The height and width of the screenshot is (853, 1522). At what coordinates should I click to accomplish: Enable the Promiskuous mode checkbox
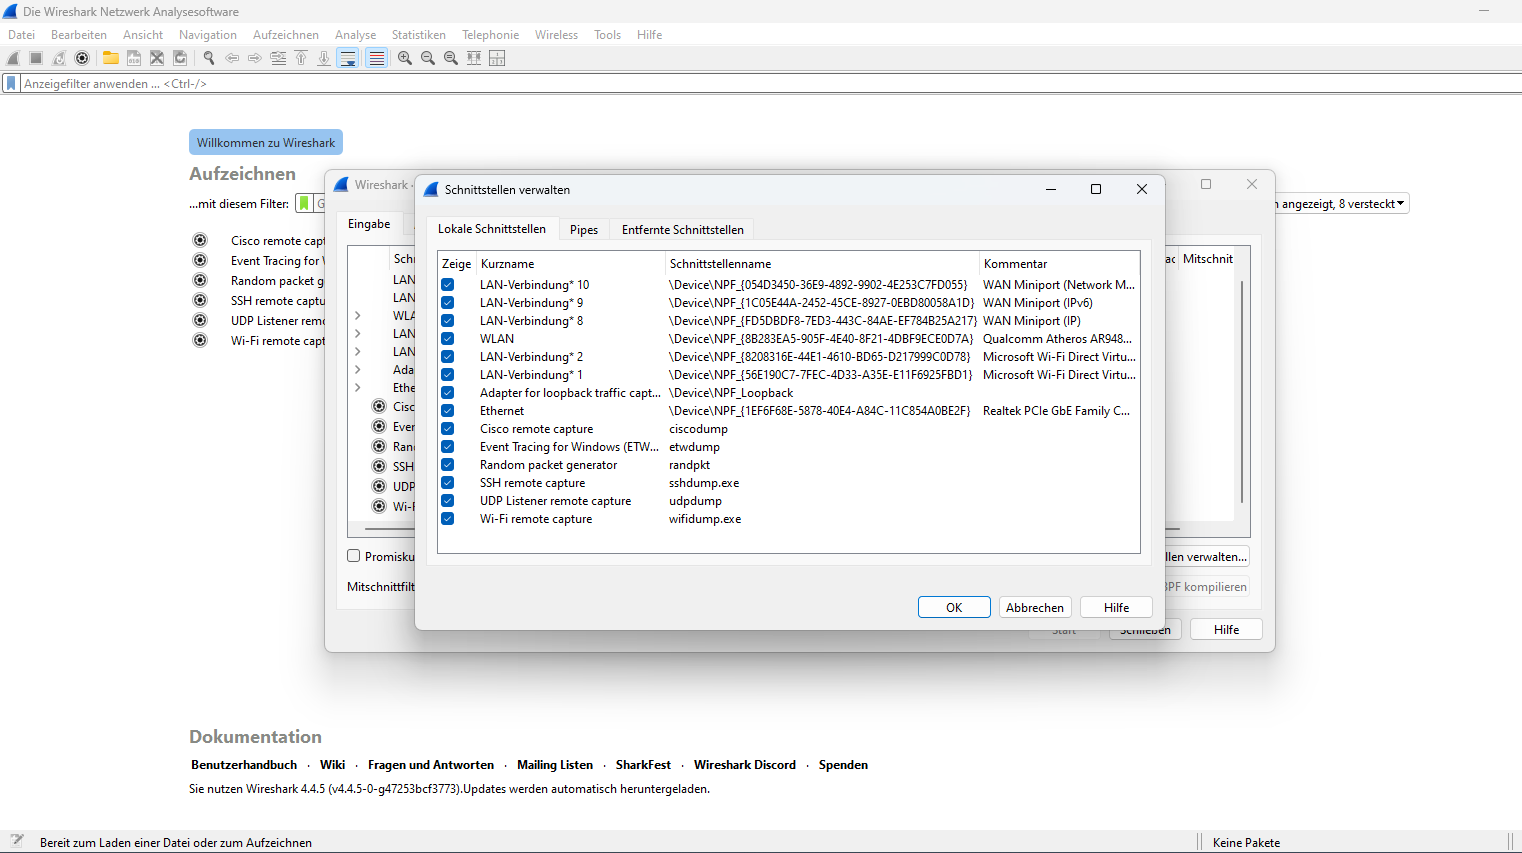point(354,556)
